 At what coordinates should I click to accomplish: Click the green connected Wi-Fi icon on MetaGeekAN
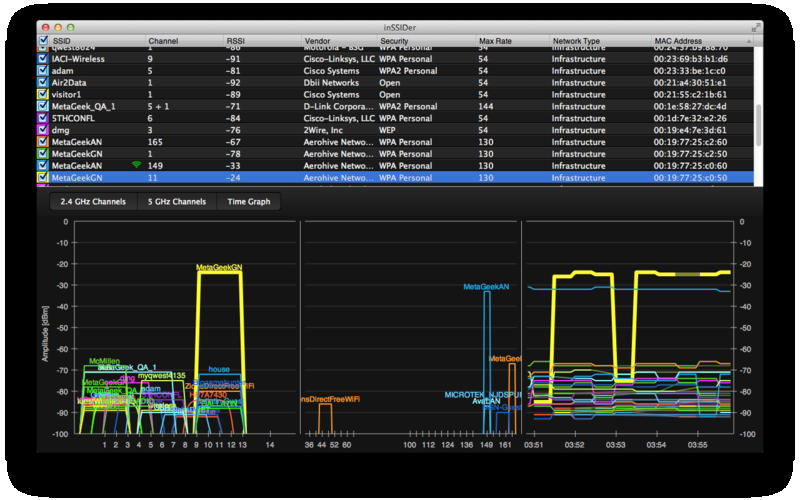136,165
